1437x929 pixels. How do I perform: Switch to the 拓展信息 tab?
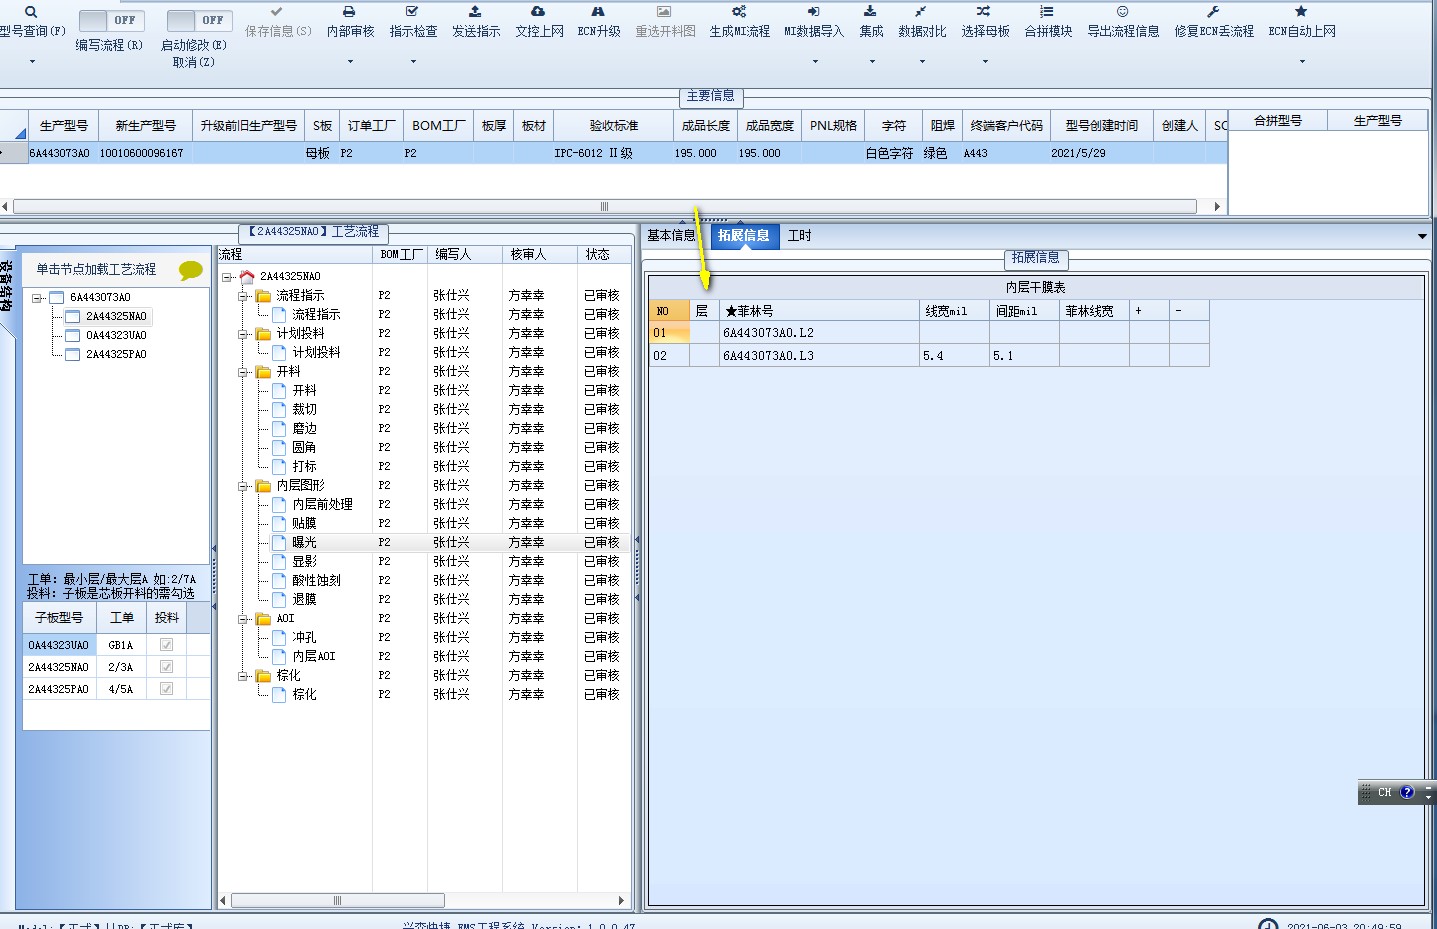tap(744, 236)
